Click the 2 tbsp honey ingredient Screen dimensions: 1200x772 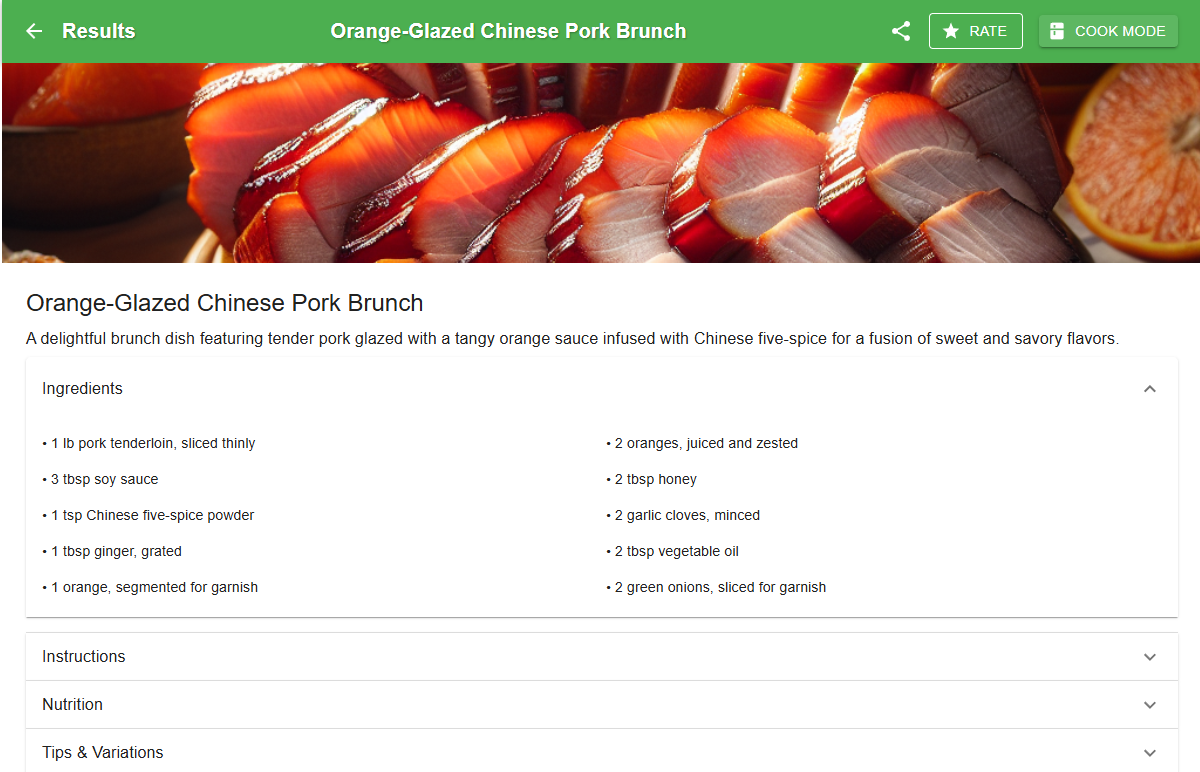[655, 480]
